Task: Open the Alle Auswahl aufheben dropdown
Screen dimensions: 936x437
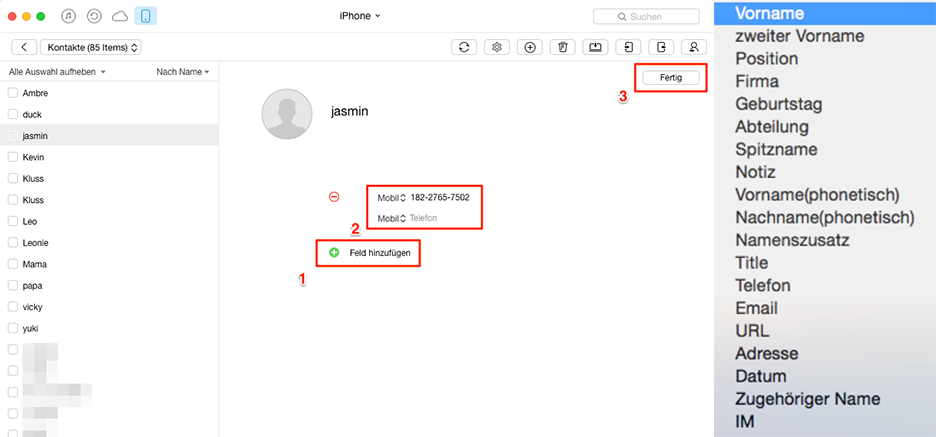Action: coord(57,72)
